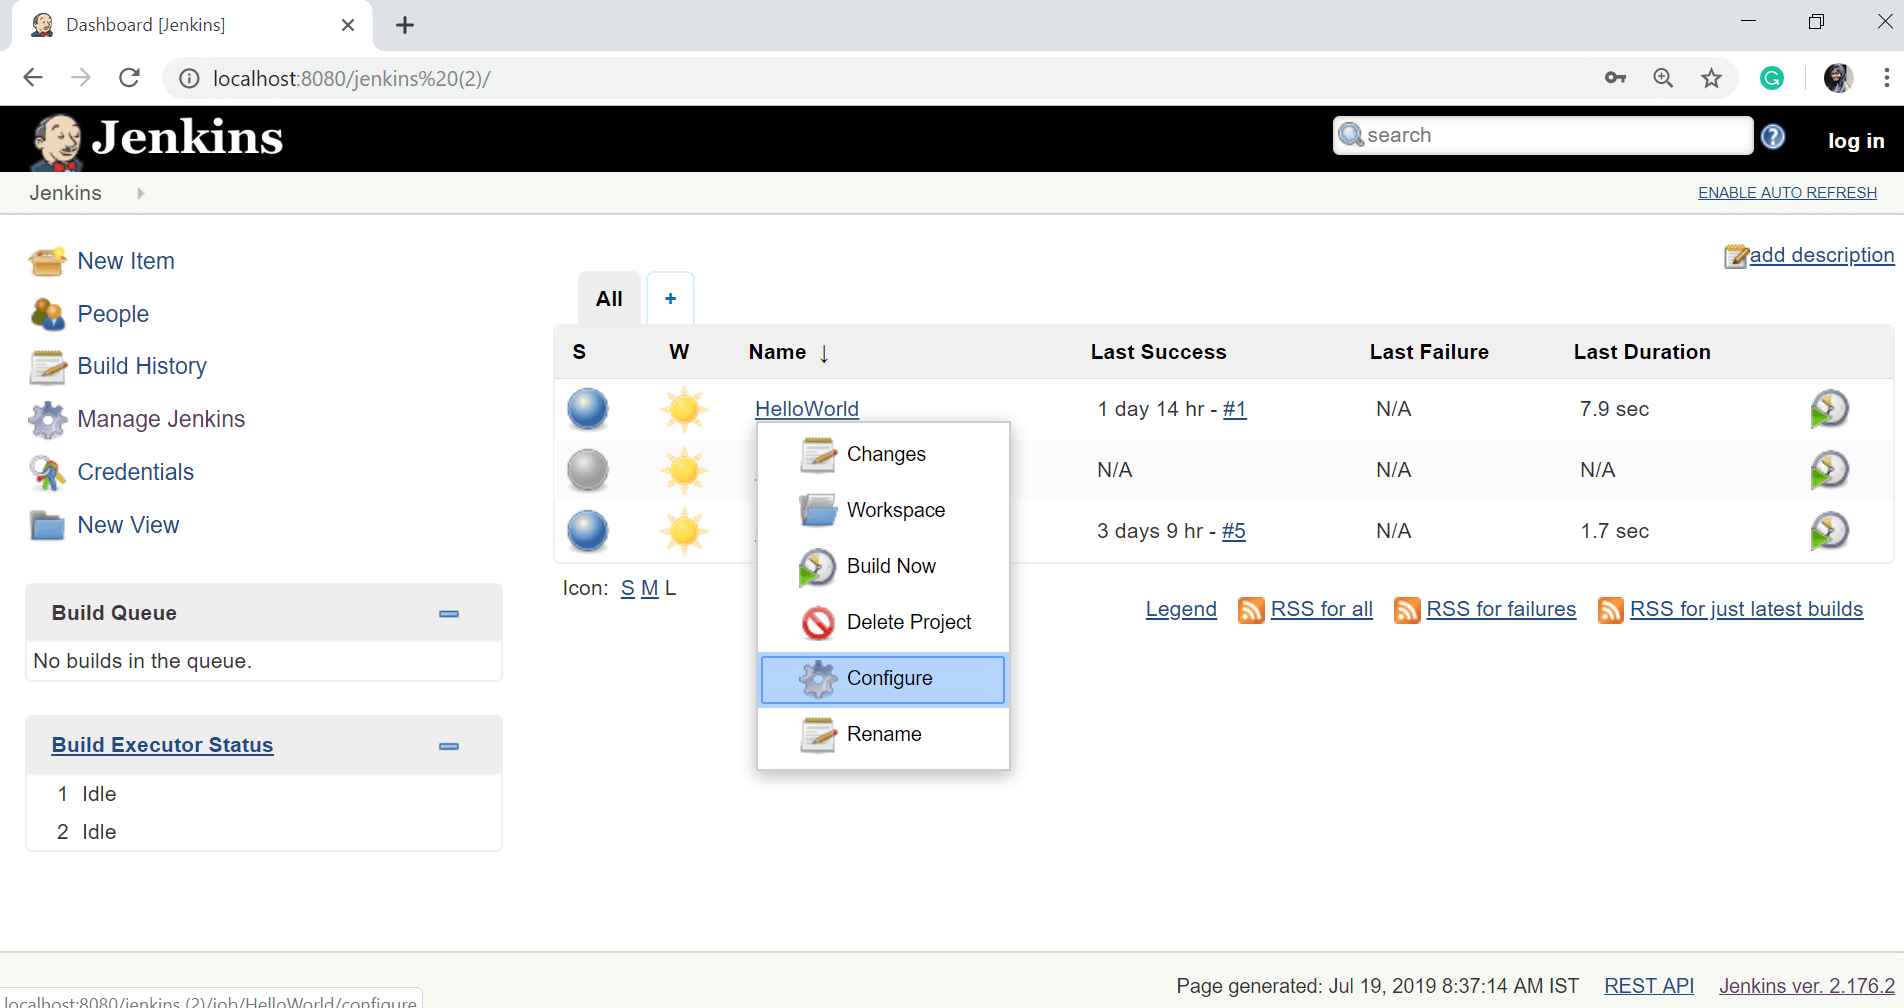
Task: Choose Build Now in the context menu
Action: [x=883, y=566]
